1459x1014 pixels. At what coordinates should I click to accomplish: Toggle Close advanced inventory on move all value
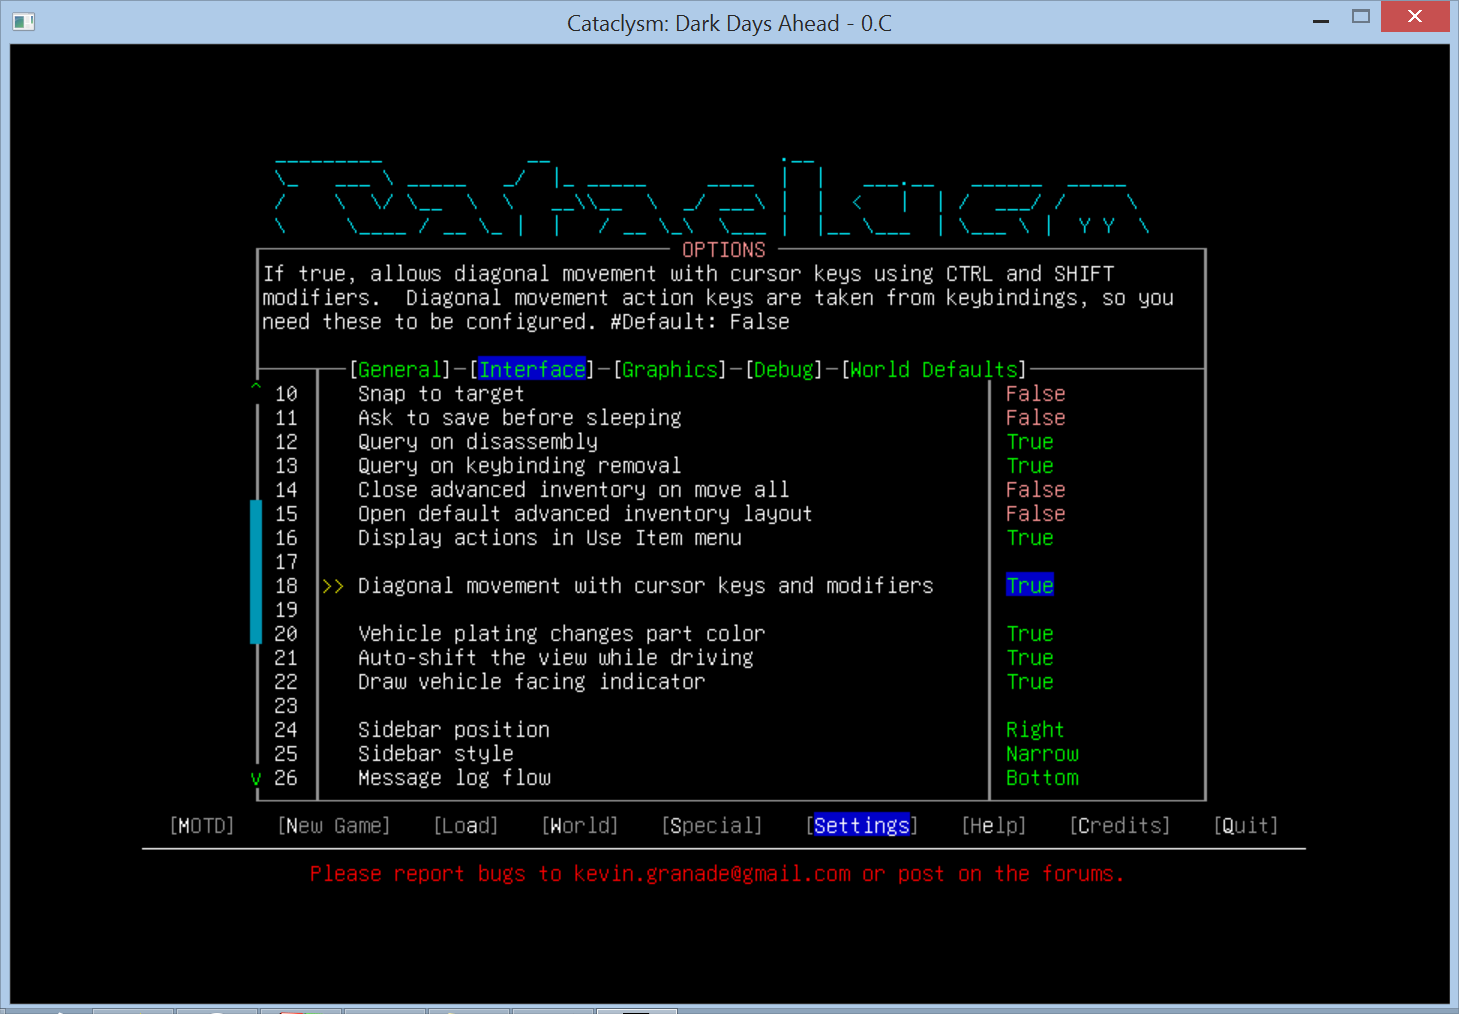(1036, 490)
